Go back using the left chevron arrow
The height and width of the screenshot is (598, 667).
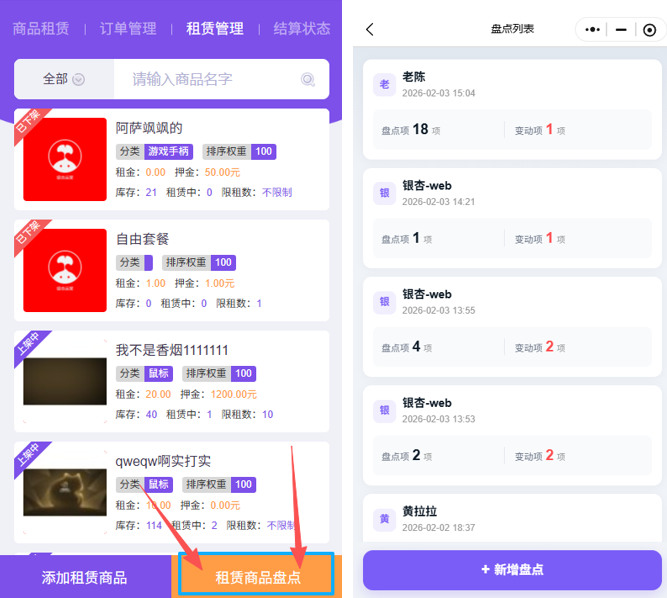pyautogui.click(x=370, y=29)
